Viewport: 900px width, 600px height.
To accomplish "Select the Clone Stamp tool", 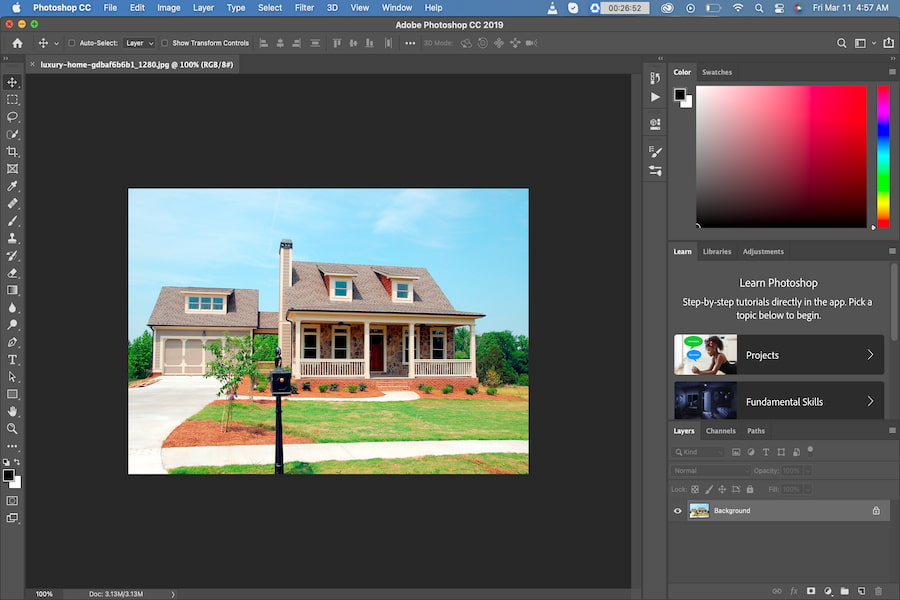I will [x=12, y=238].
